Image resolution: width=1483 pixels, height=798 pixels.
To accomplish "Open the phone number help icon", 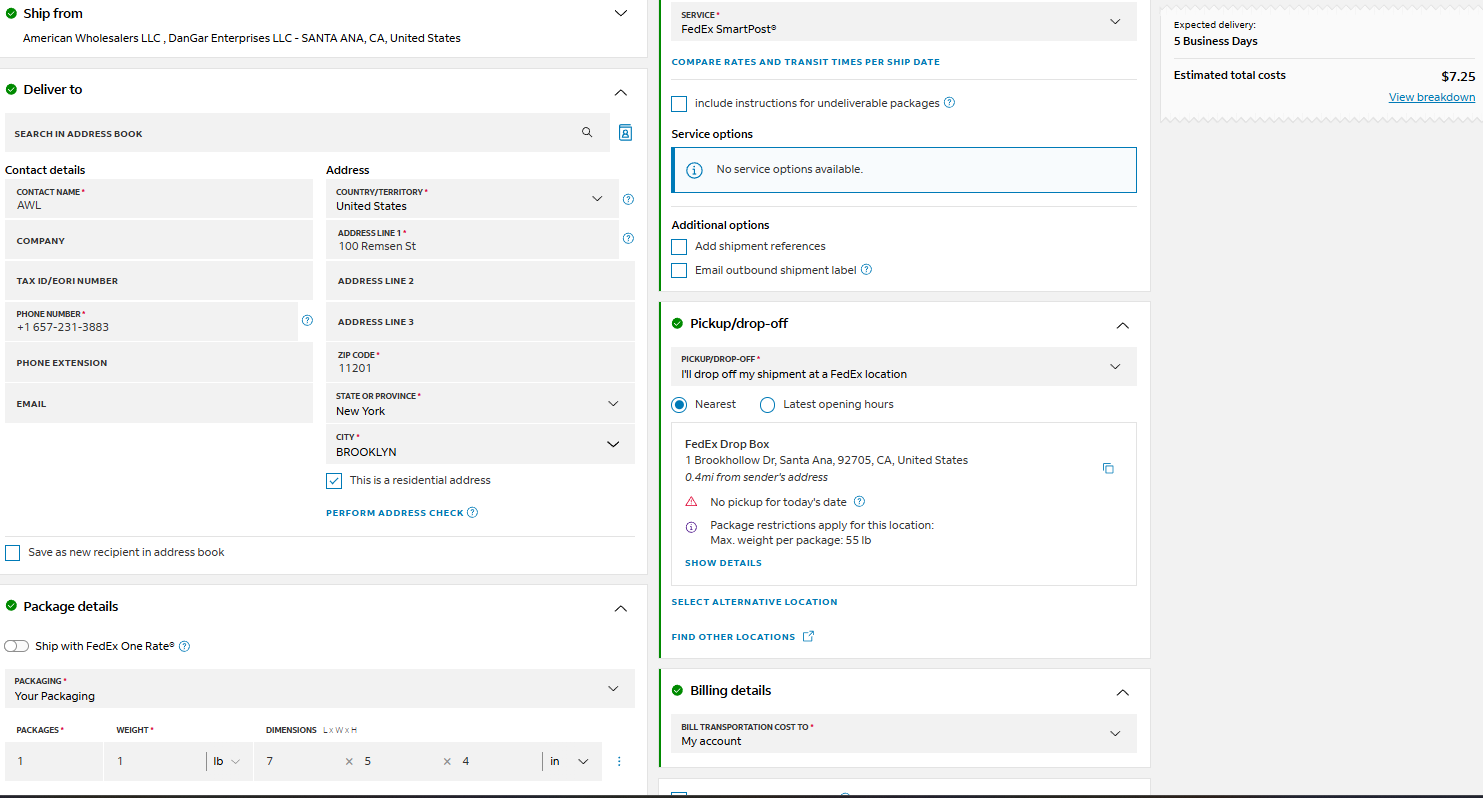I will [307, 320].
